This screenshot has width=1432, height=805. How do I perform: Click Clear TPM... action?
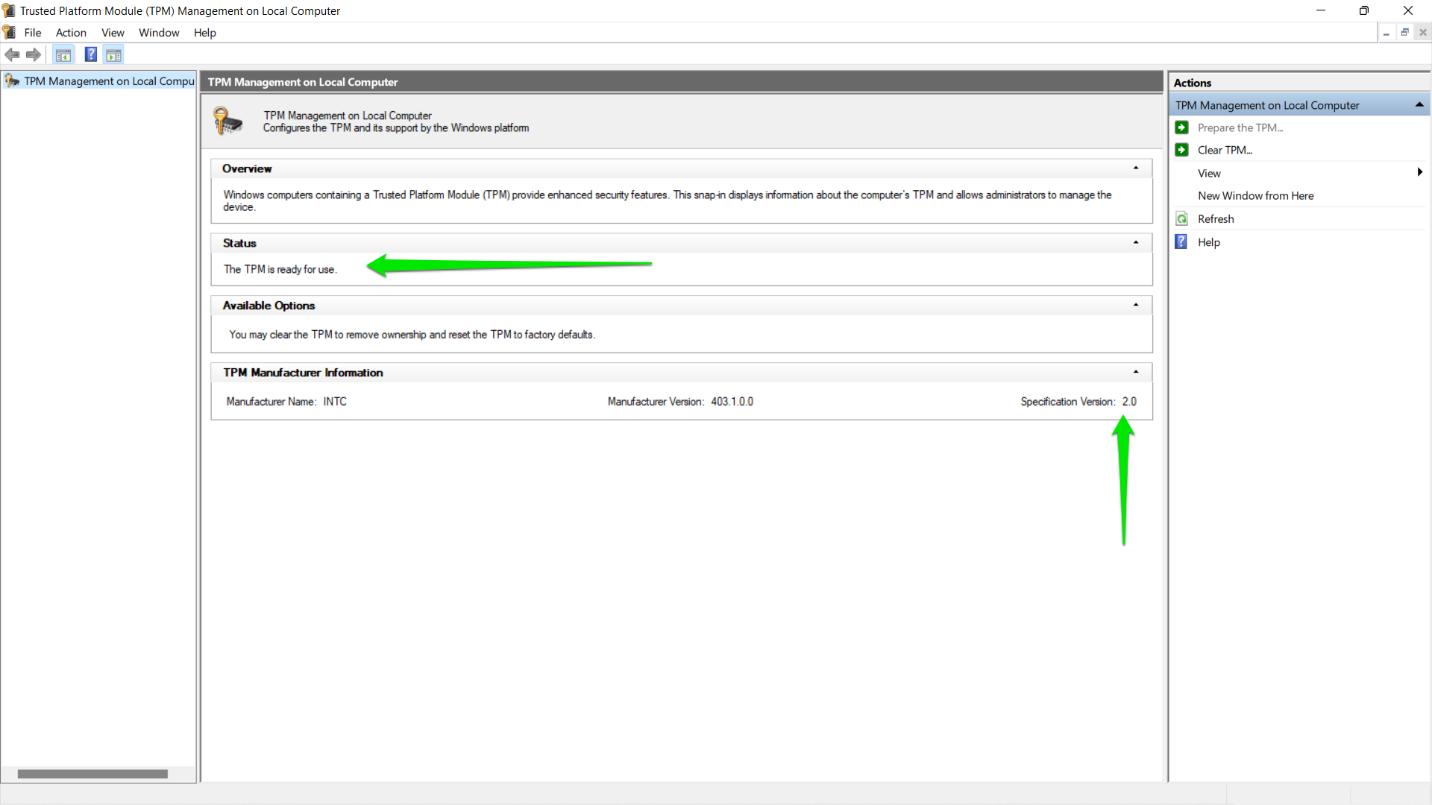(1225, 150)
